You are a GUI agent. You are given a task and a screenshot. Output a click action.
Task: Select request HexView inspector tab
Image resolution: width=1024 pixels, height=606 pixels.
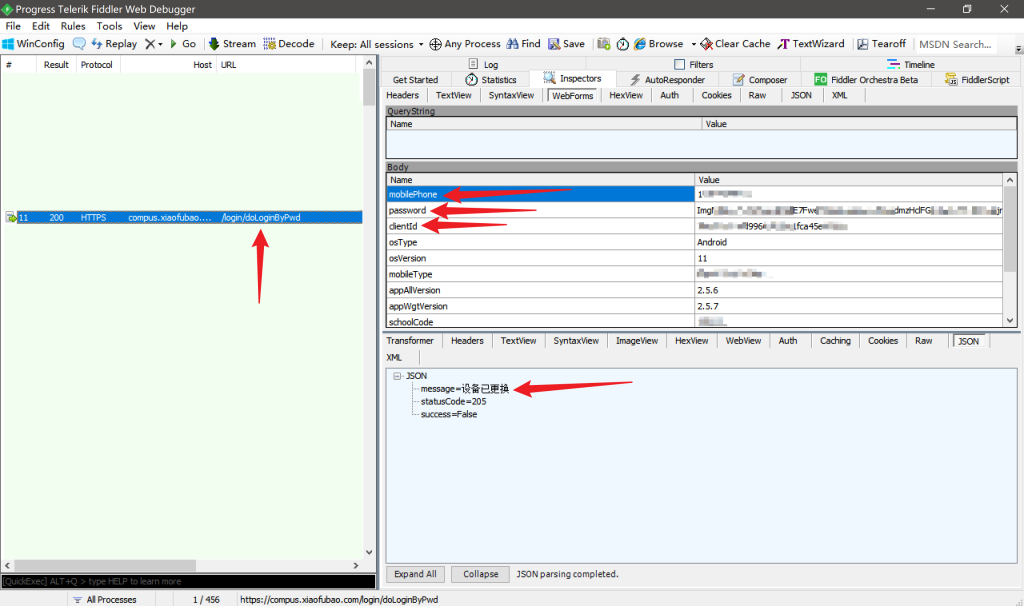coord(626,95)
